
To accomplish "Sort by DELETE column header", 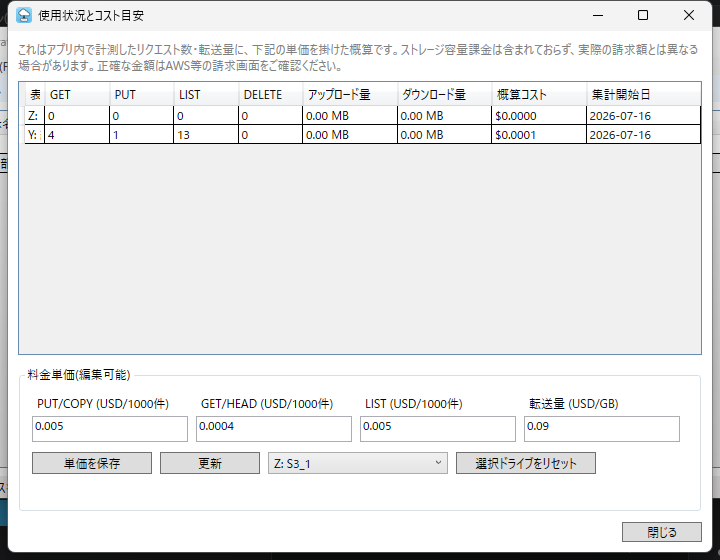I will point(270,95).
